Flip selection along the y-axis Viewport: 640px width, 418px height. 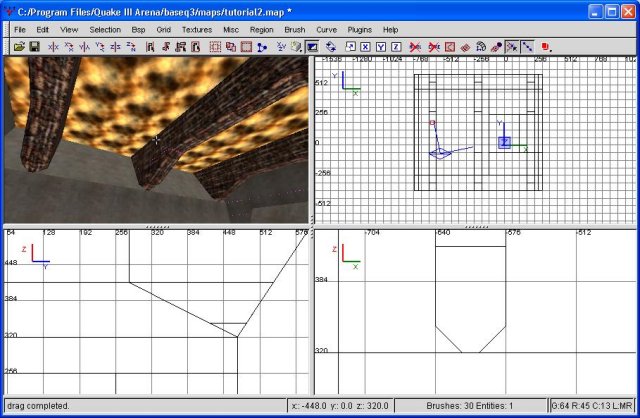click(84, 47)
